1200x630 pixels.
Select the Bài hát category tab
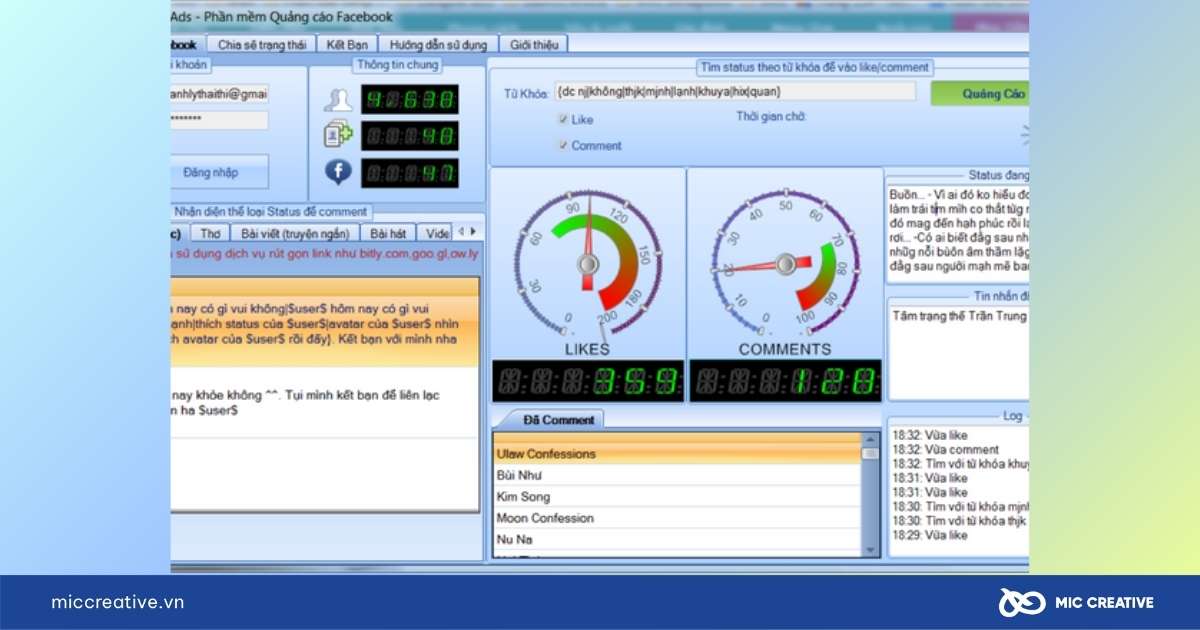389,232
